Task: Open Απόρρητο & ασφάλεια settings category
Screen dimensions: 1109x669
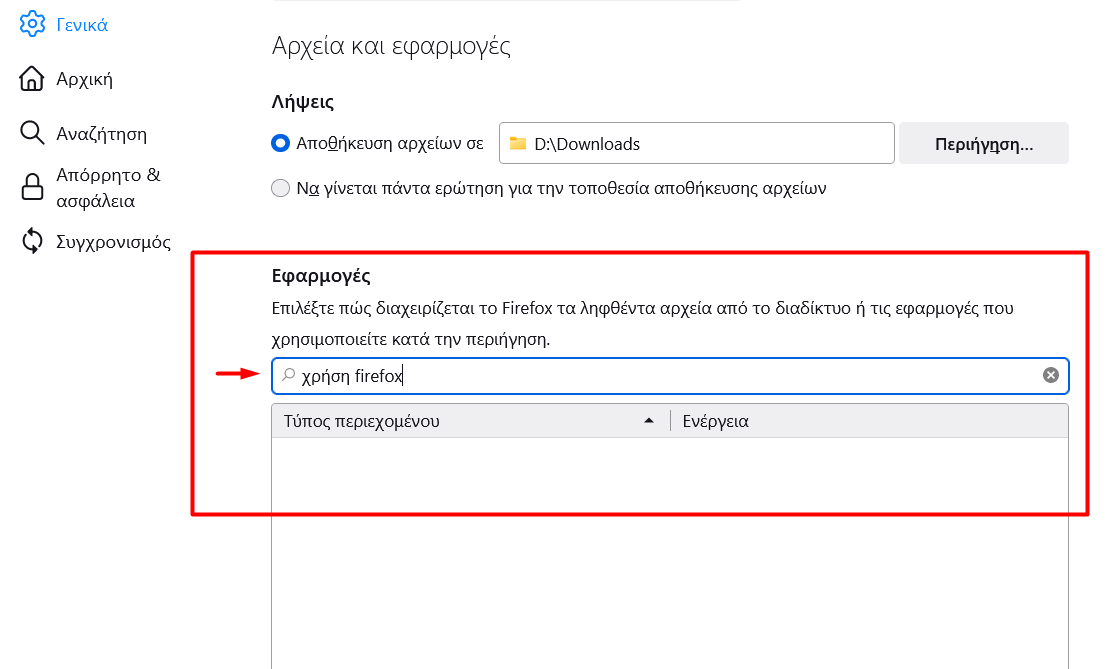Action: [108, 187]
